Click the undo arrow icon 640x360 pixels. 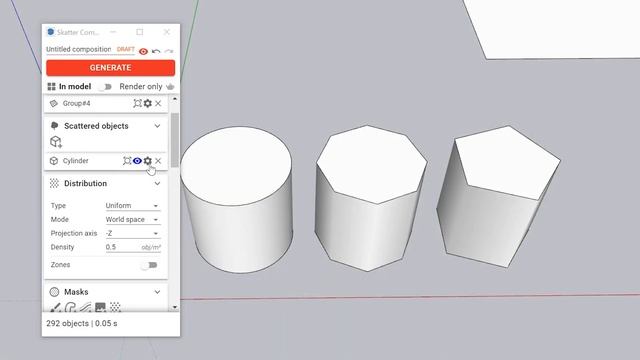[x=156, y=51]
